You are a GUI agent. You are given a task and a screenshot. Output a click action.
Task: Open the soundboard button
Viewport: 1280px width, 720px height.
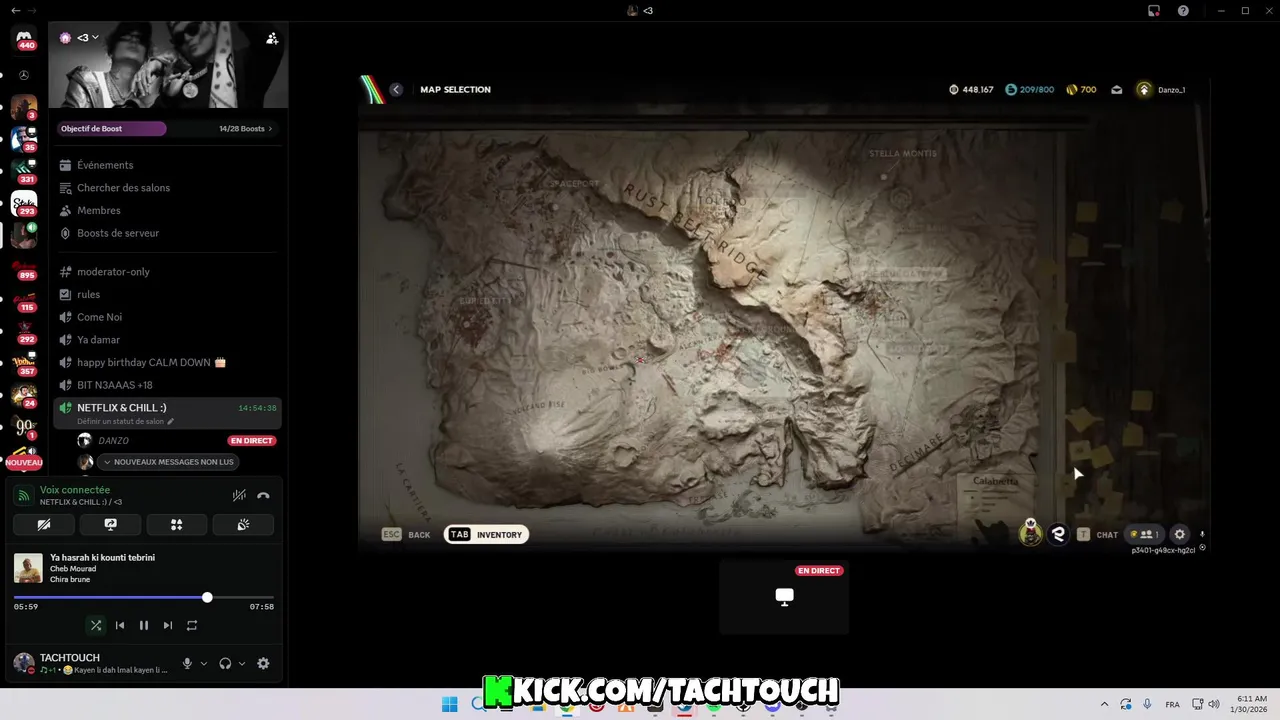(x=243, y=524)
